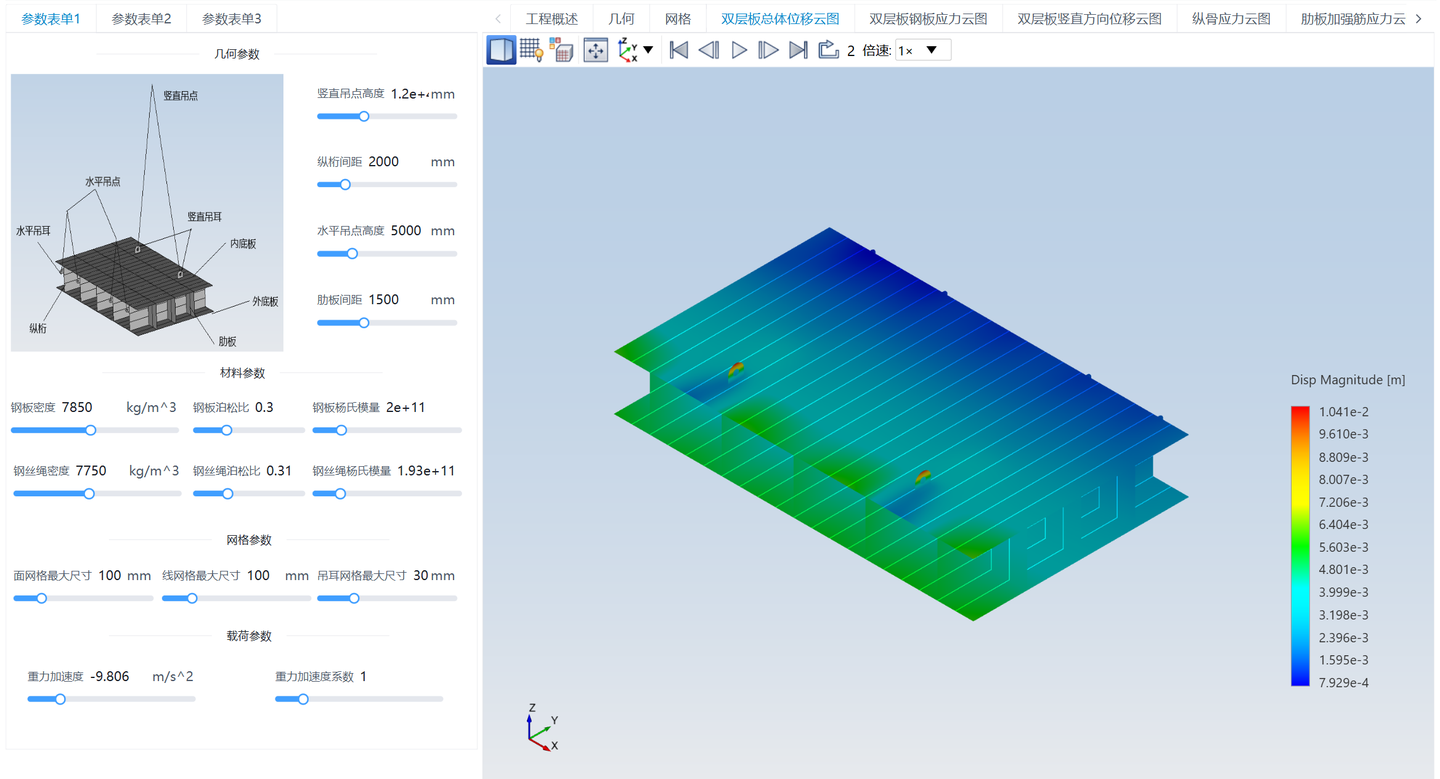Step back one animation frame
This screenshot has width=1440, height=779.
[x=708, y=50]
